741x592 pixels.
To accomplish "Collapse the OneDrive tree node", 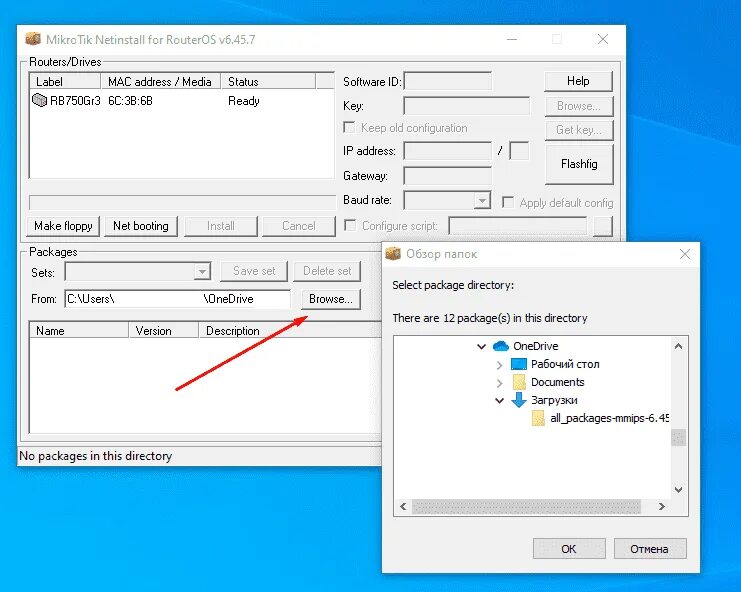I will coord(482,347).
